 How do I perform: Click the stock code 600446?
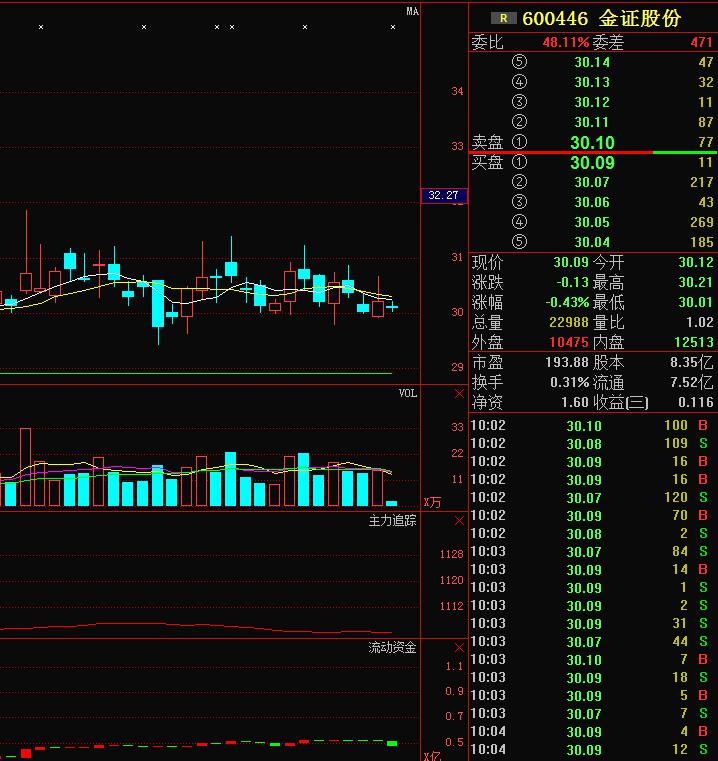coord(554,18)
